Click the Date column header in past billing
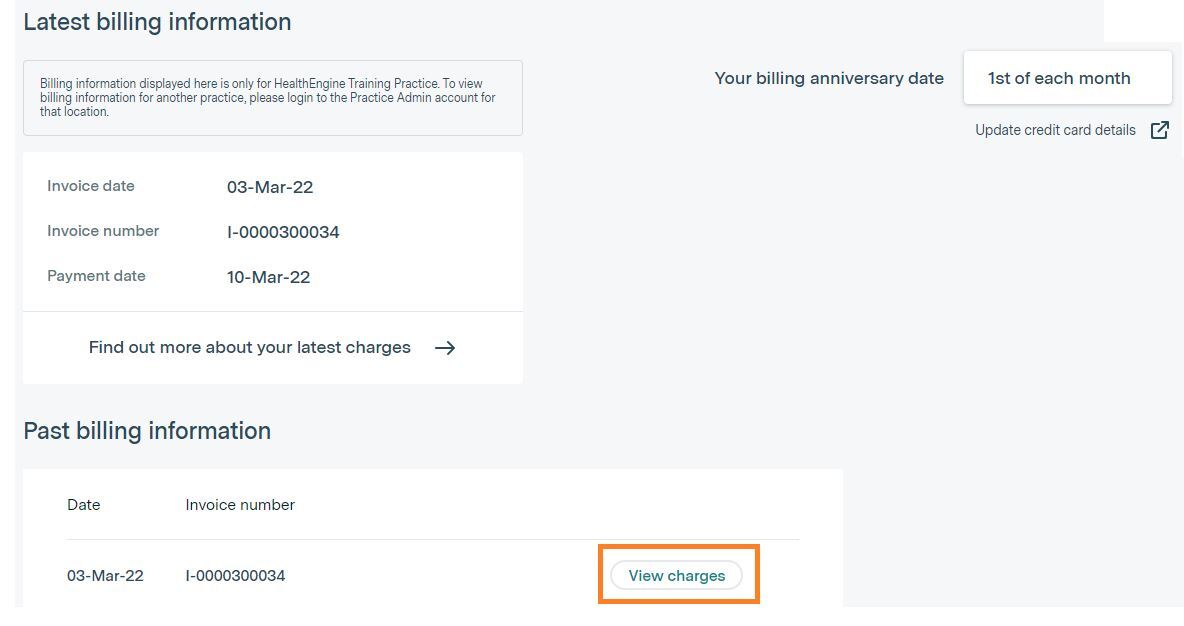Screen dimensions: 1184x626 (84, 505)
